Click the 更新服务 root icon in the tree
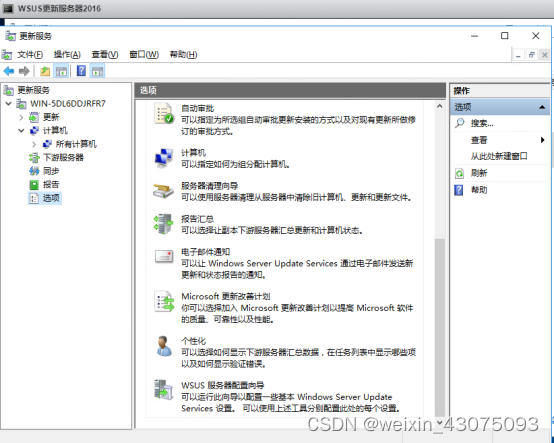Image resolution: width=554 pixels, height=443 pixels. pos(8,90)
